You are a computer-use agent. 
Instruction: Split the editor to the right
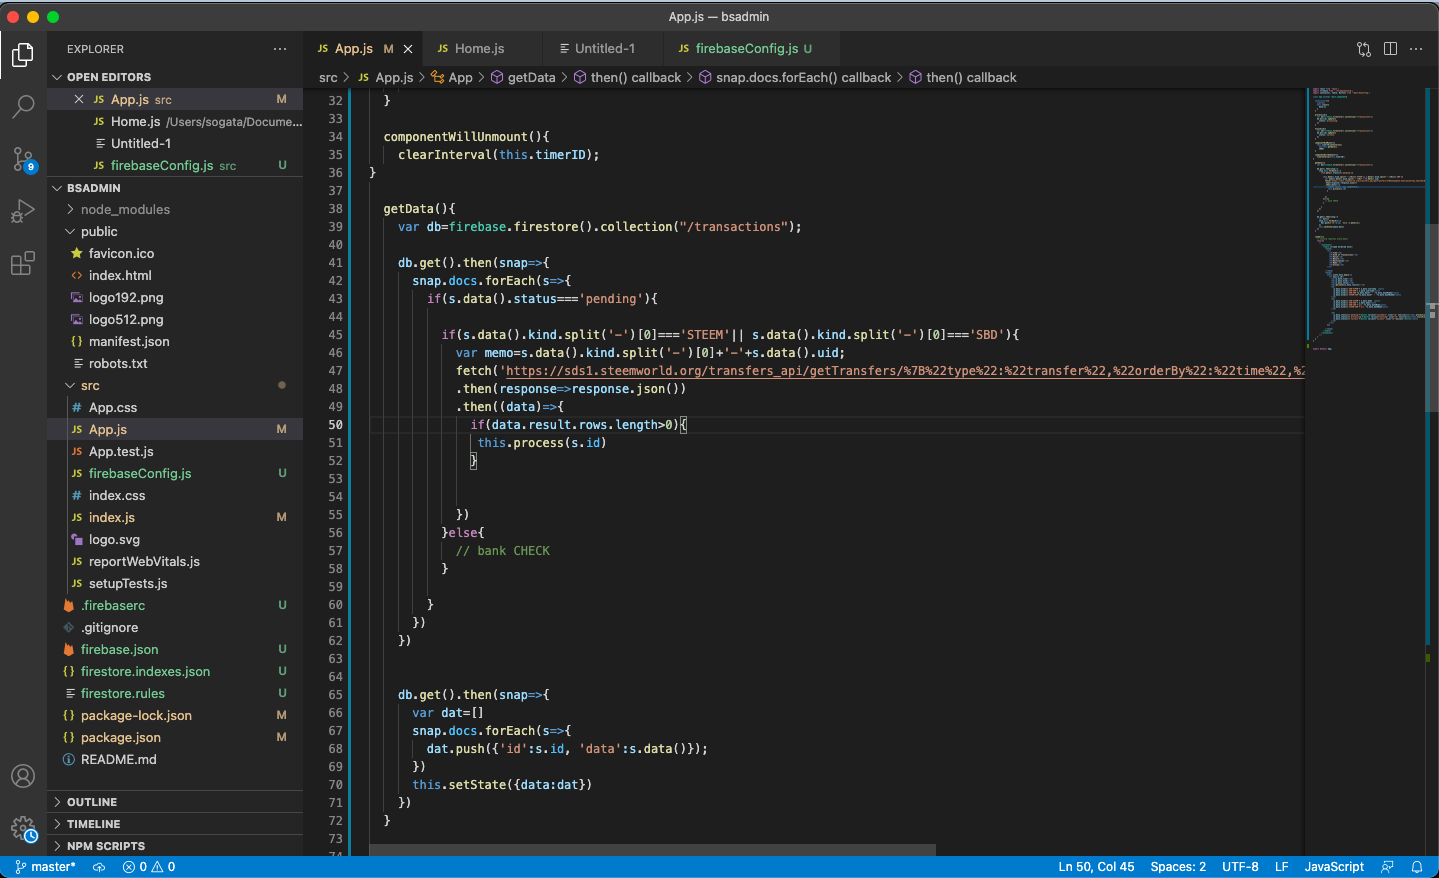click(1390, 49)
